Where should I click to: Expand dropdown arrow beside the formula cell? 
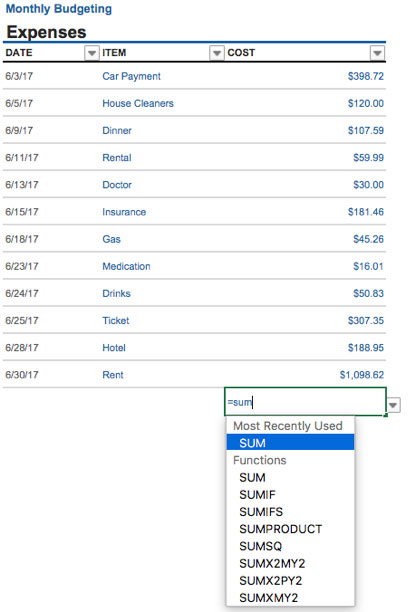coord(393,405)
